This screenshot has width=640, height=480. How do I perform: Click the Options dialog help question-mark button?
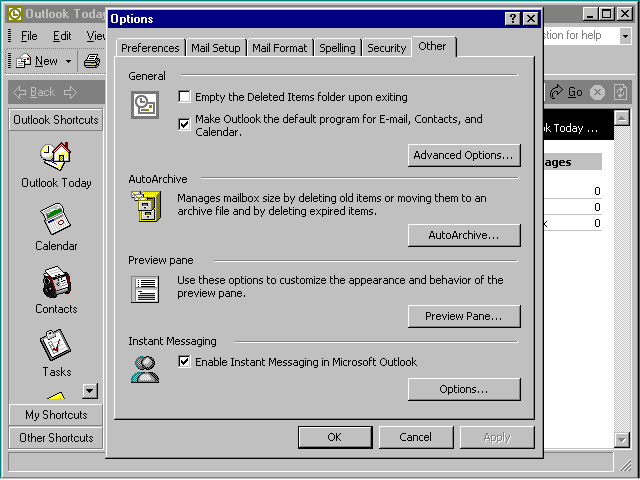(513, 19)
